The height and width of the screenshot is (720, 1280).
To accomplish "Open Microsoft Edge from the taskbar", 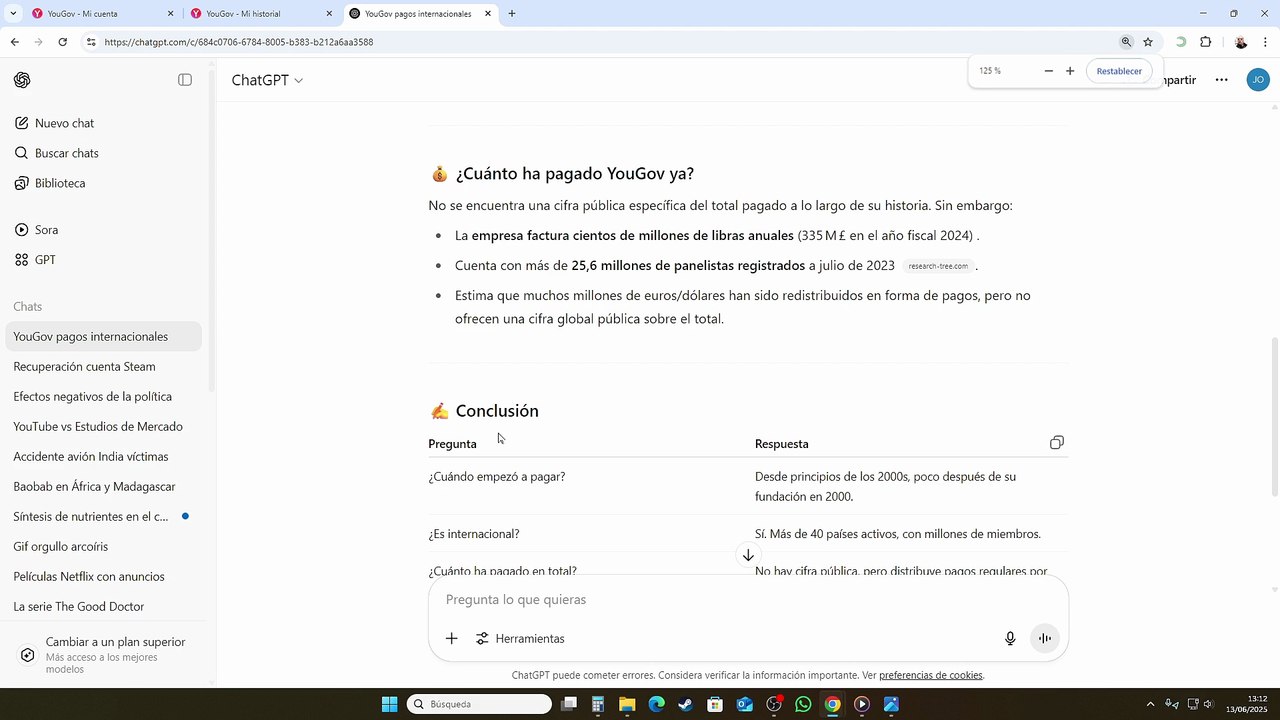I will (656, 704).
